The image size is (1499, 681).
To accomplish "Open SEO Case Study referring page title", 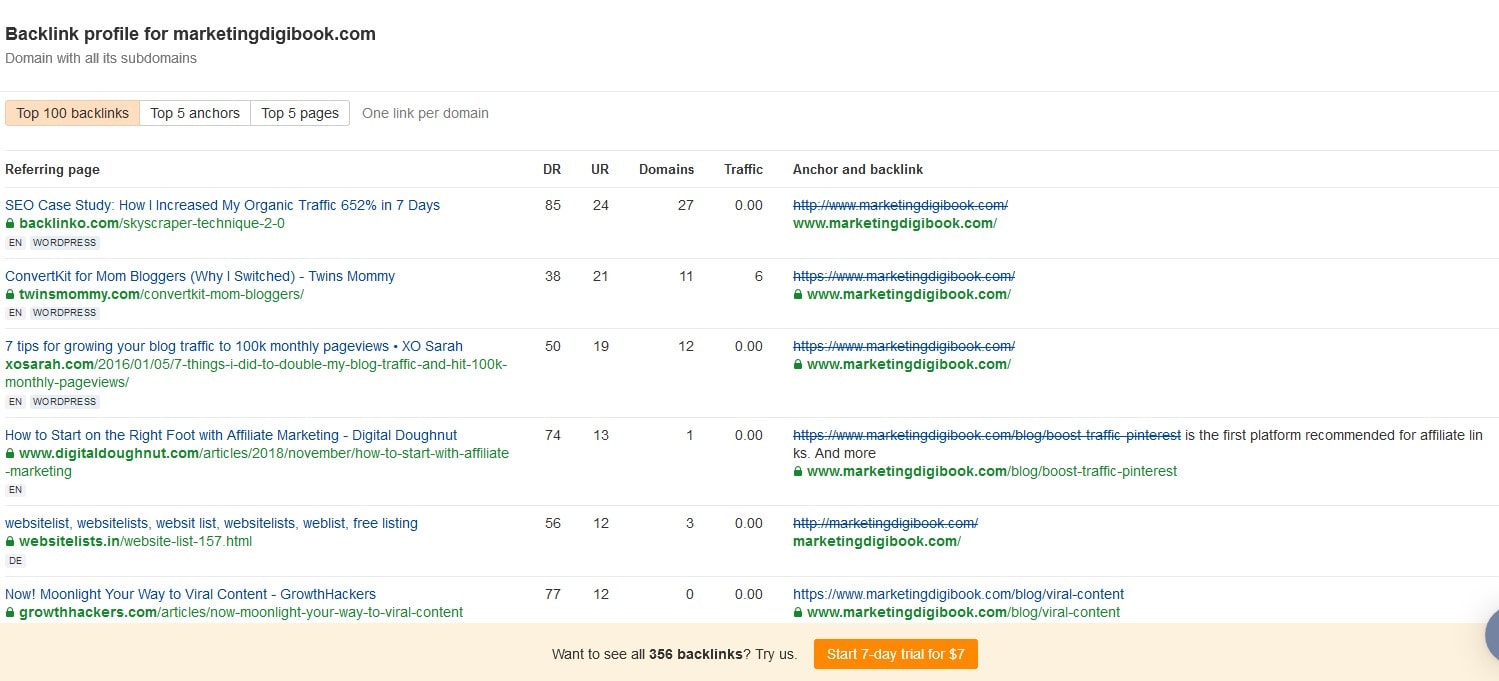I will (222, 205).
